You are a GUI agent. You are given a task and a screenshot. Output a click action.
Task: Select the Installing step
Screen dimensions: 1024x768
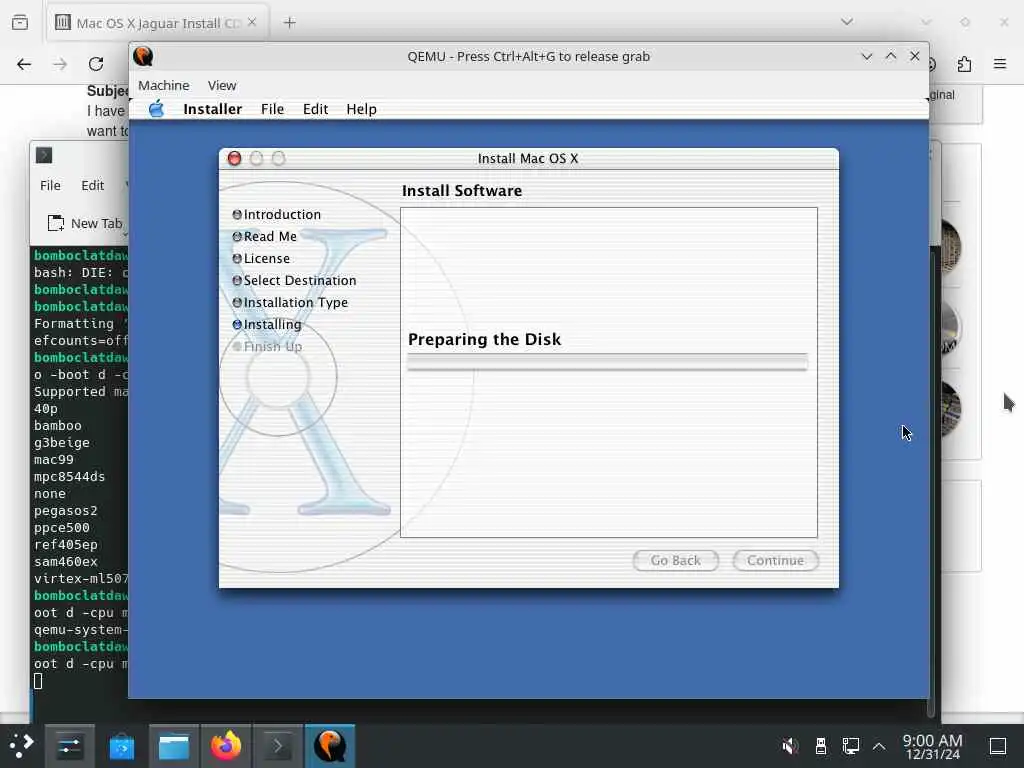[x=267, y=325]
